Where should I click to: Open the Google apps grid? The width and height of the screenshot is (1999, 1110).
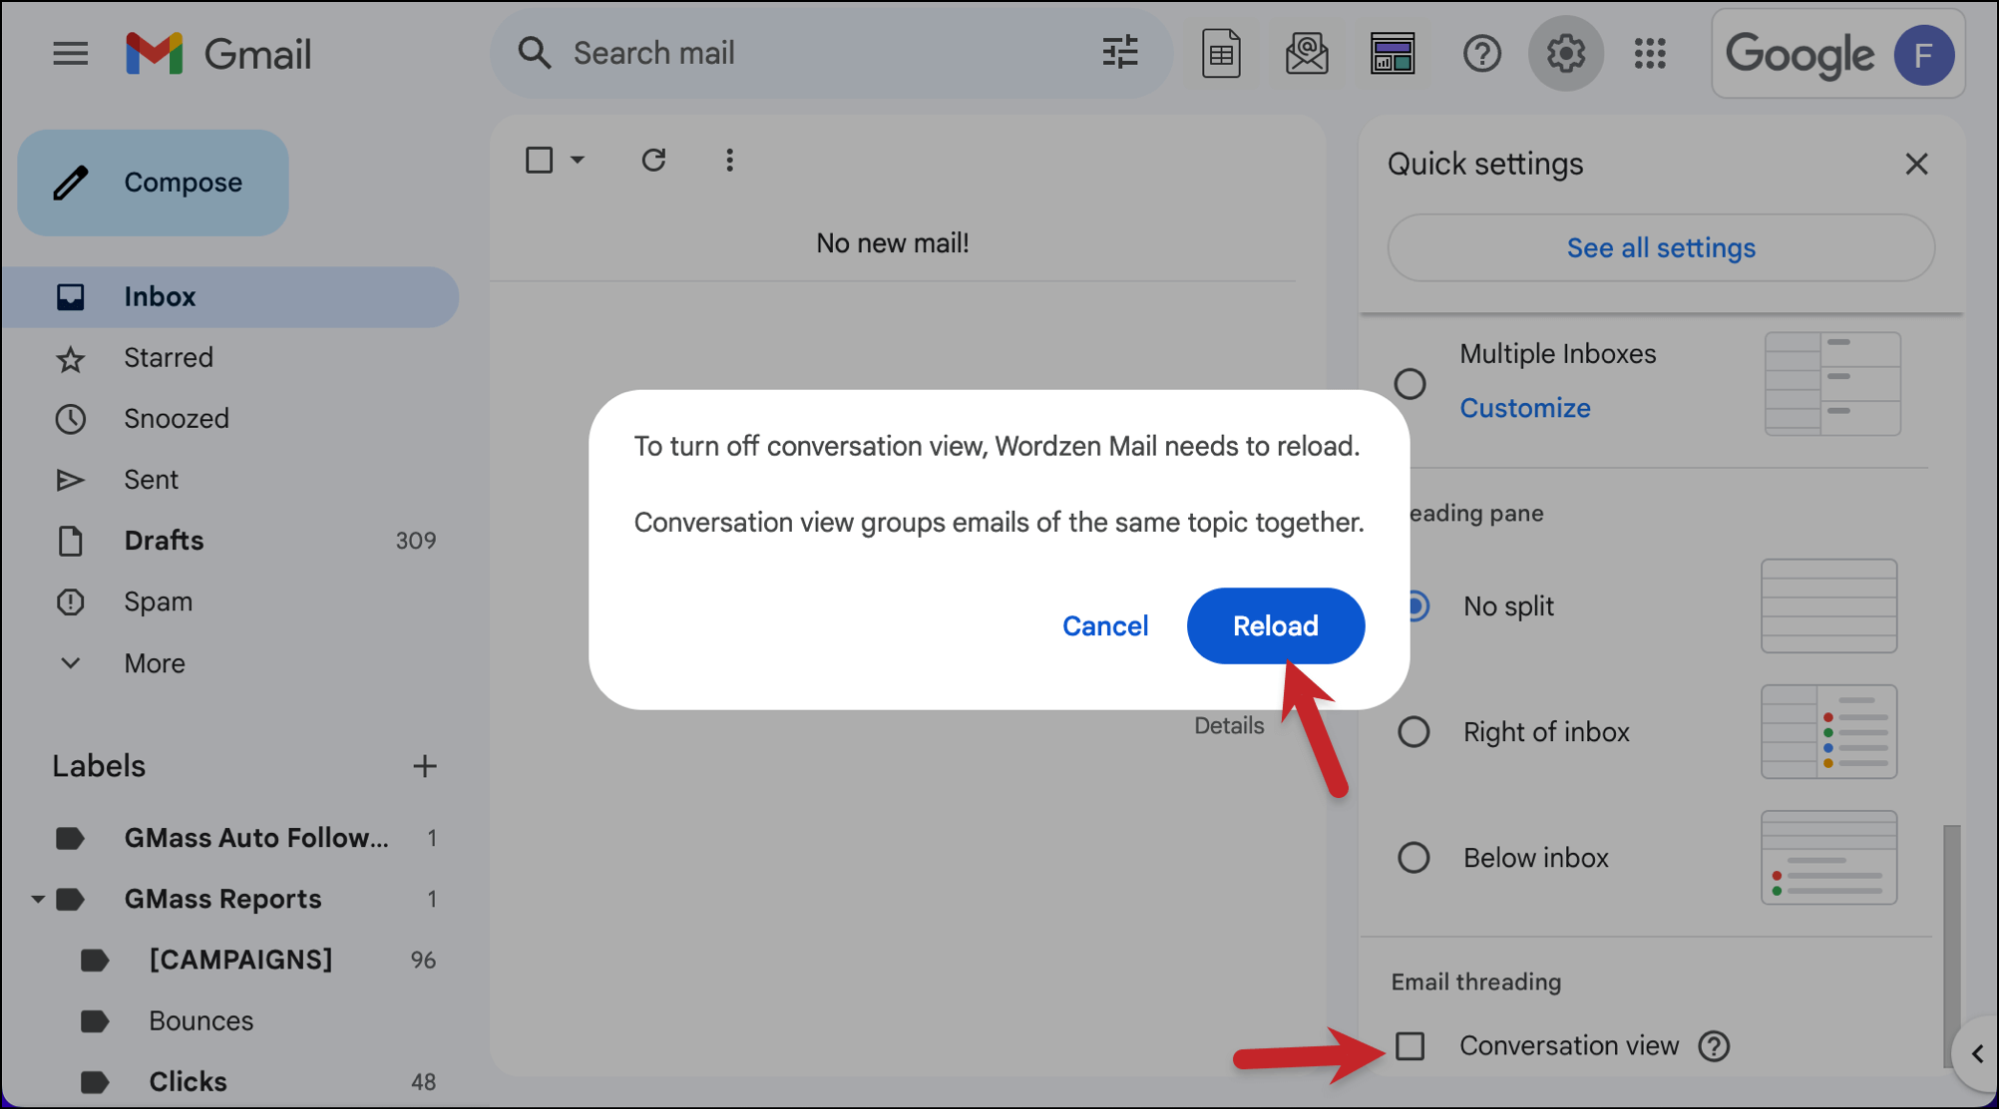coord(1650,54)
